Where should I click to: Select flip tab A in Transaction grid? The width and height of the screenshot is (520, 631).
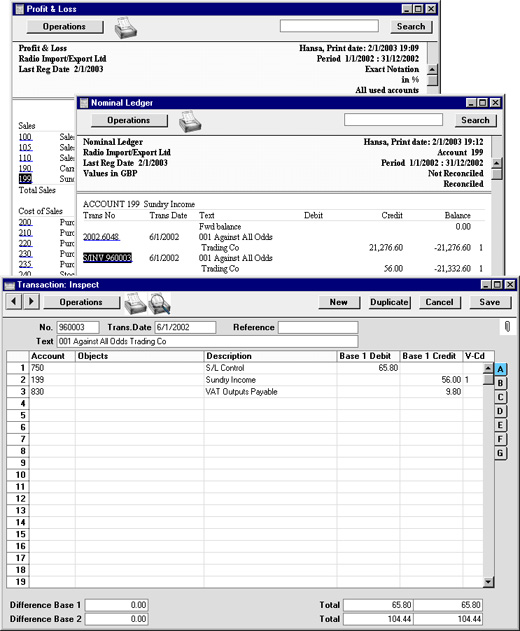point(500,369)
